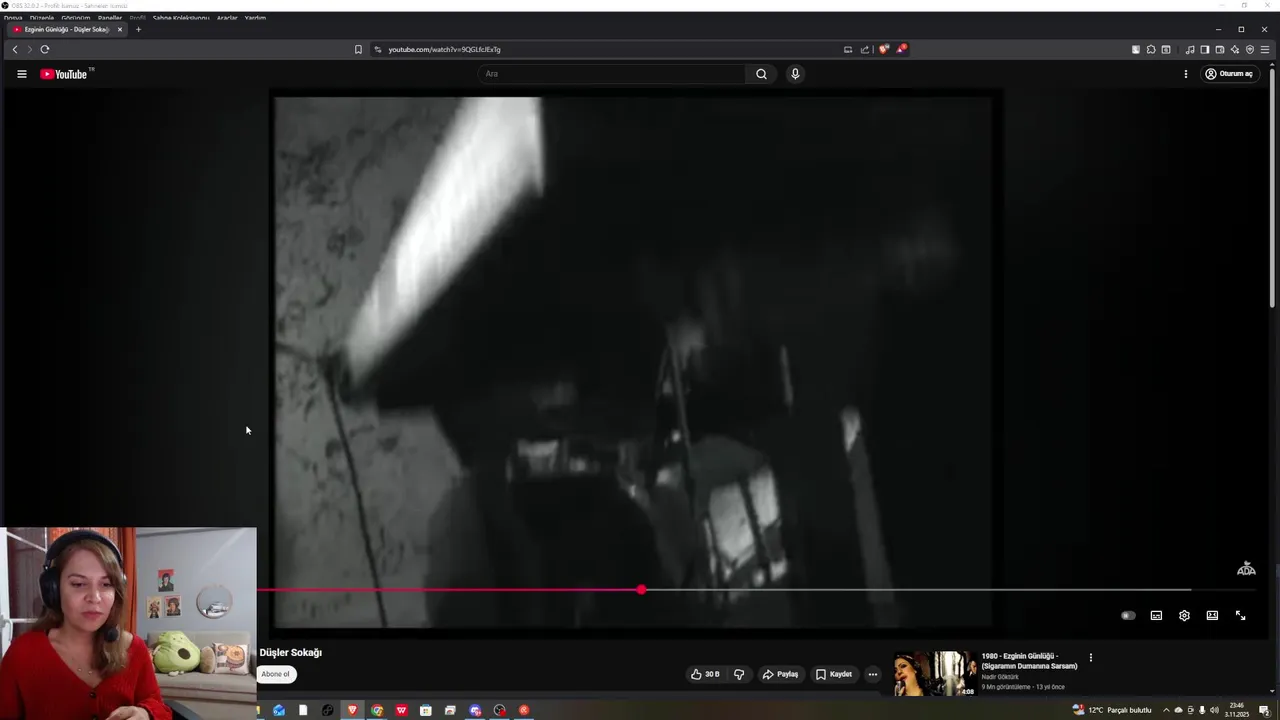Open a new browser tab
The image size is (1280, 720).
(x=138, y=29)
